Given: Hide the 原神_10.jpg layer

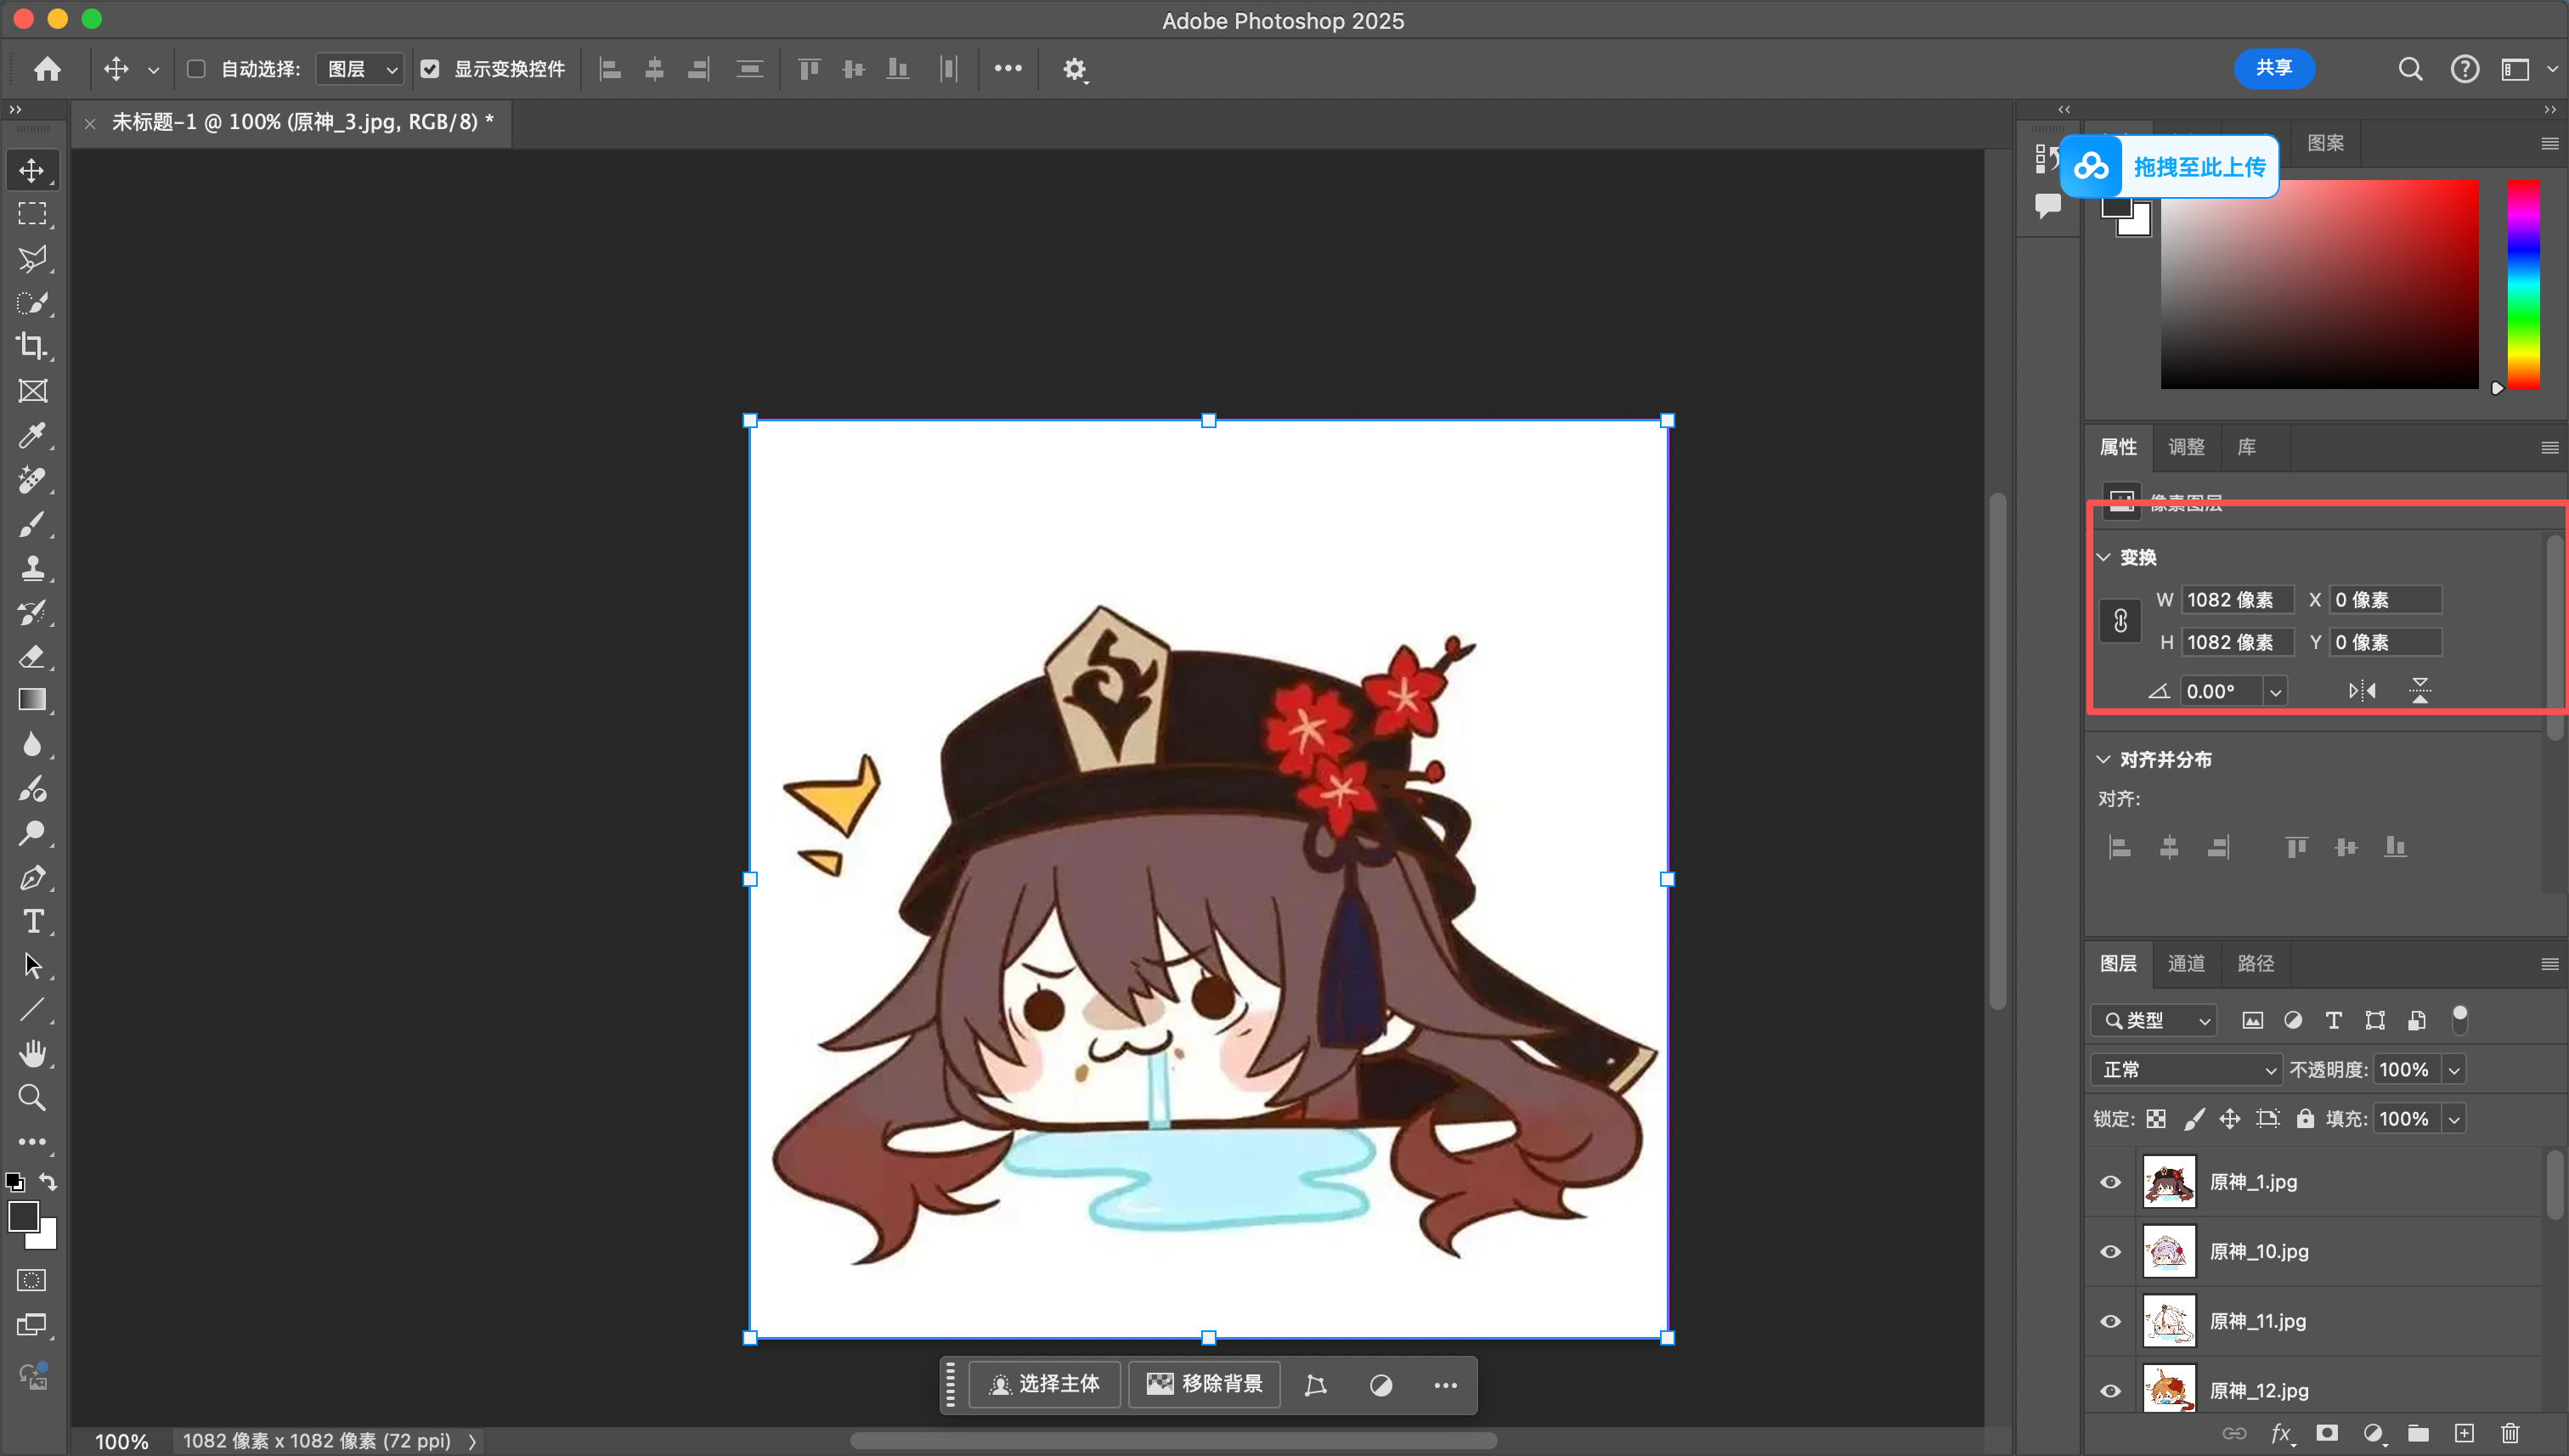Looking at the screenshot, I should [x=2111, y=1252].
